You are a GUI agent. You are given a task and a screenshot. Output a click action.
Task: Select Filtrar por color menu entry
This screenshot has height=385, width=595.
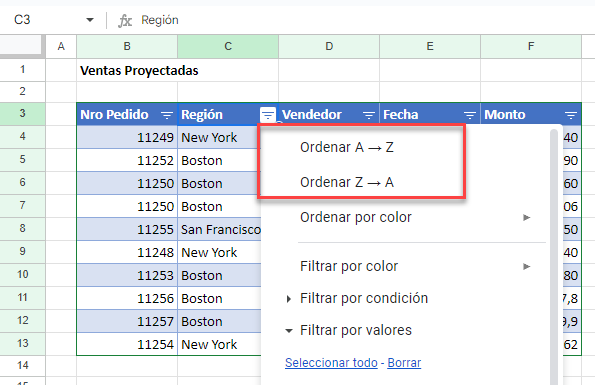pyautogui.click(x=349, y=266)
